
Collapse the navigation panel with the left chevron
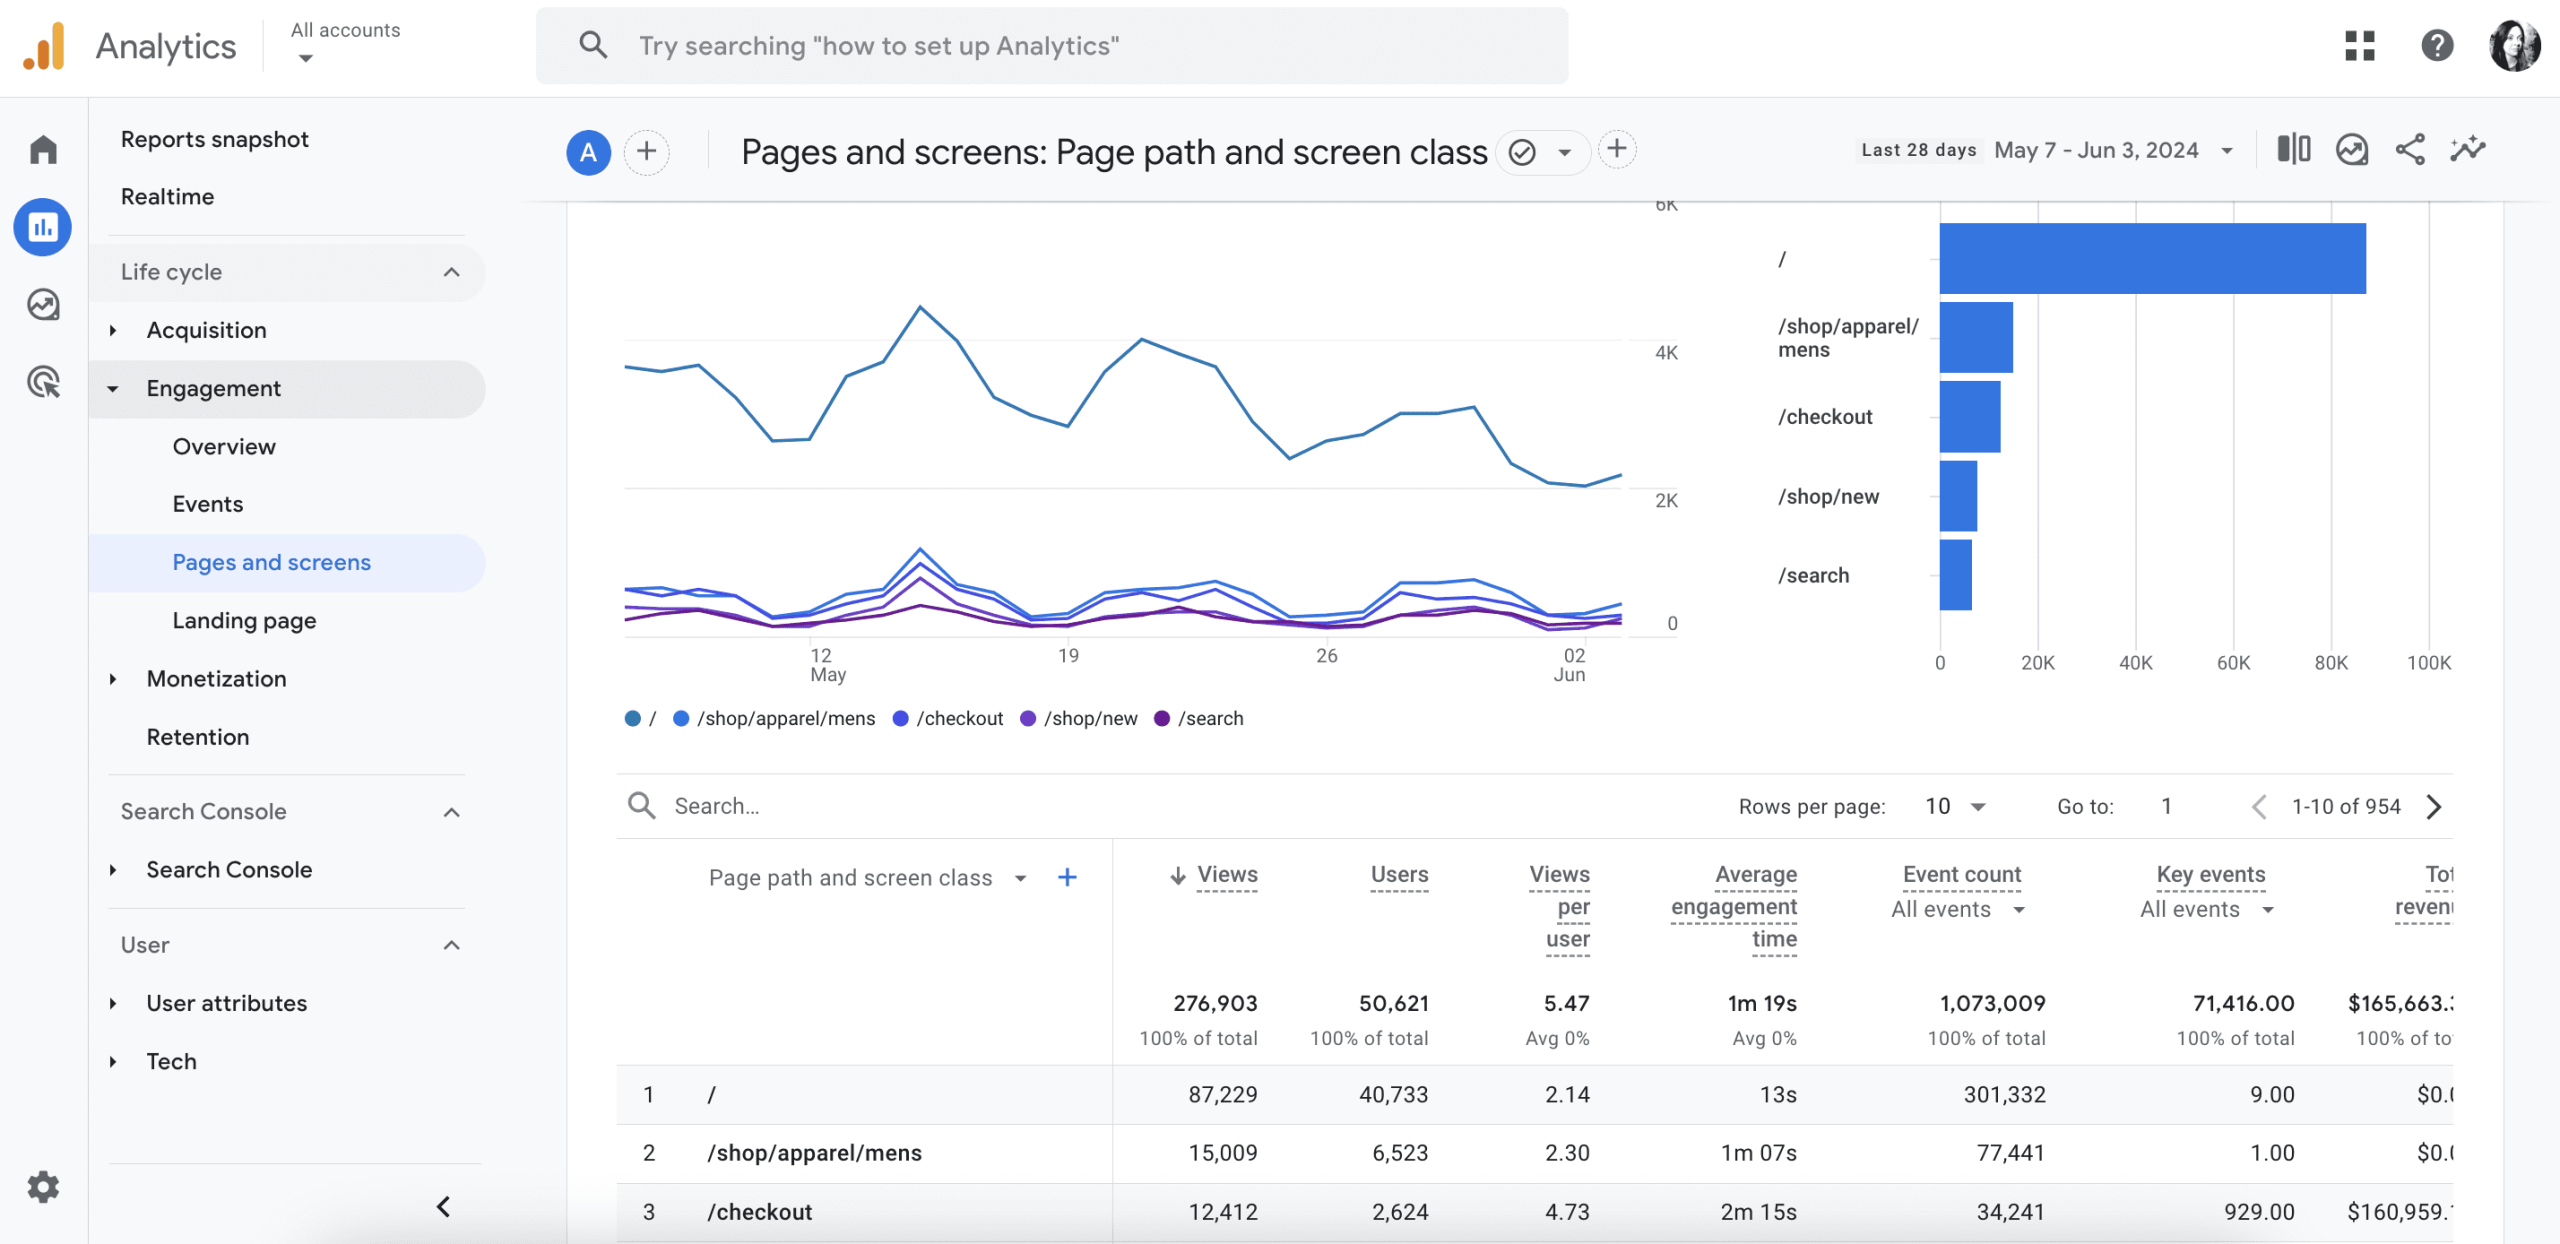pos(444,1207)
